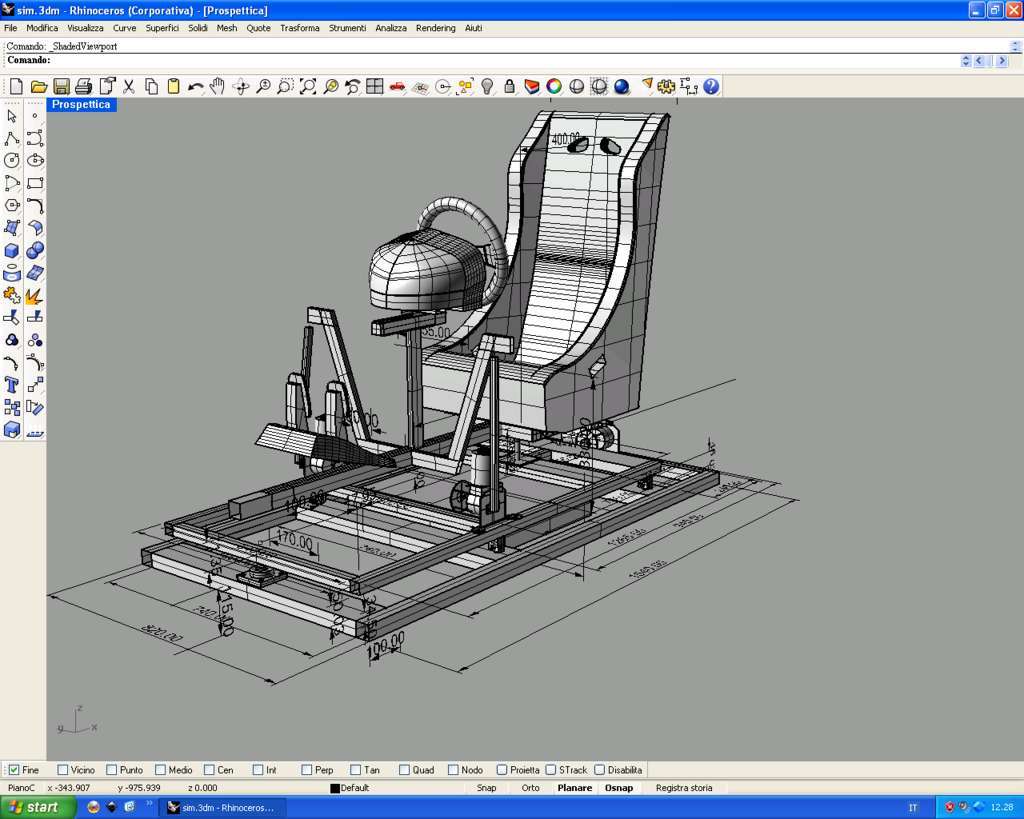Enable the Int osnap checkbox
The height and width of the screenshot is (819, 1024).
click(258, 770)
